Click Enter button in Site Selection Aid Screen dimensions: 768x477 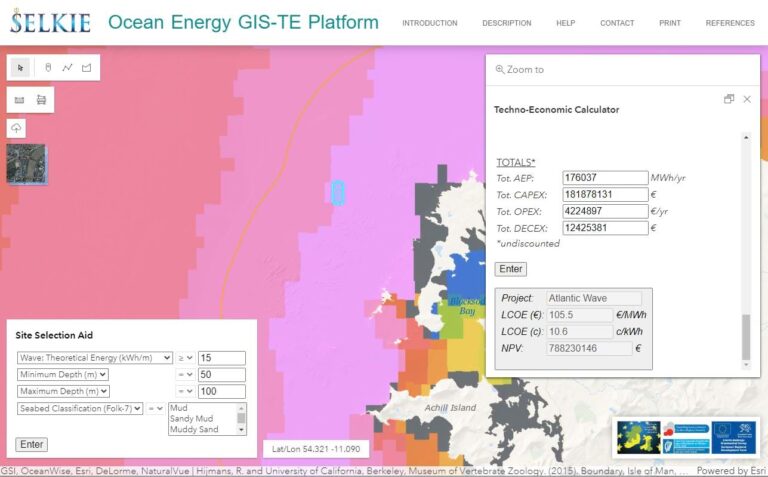tap(31, 445)
